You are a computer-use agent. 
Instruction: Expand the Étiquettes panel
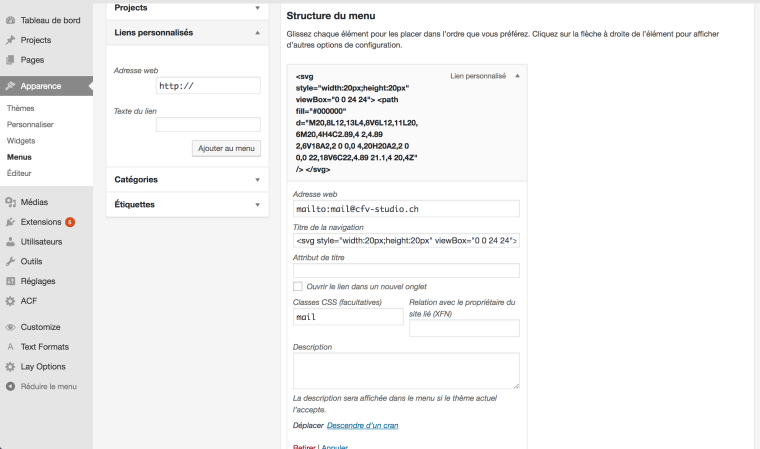point(258,204)
